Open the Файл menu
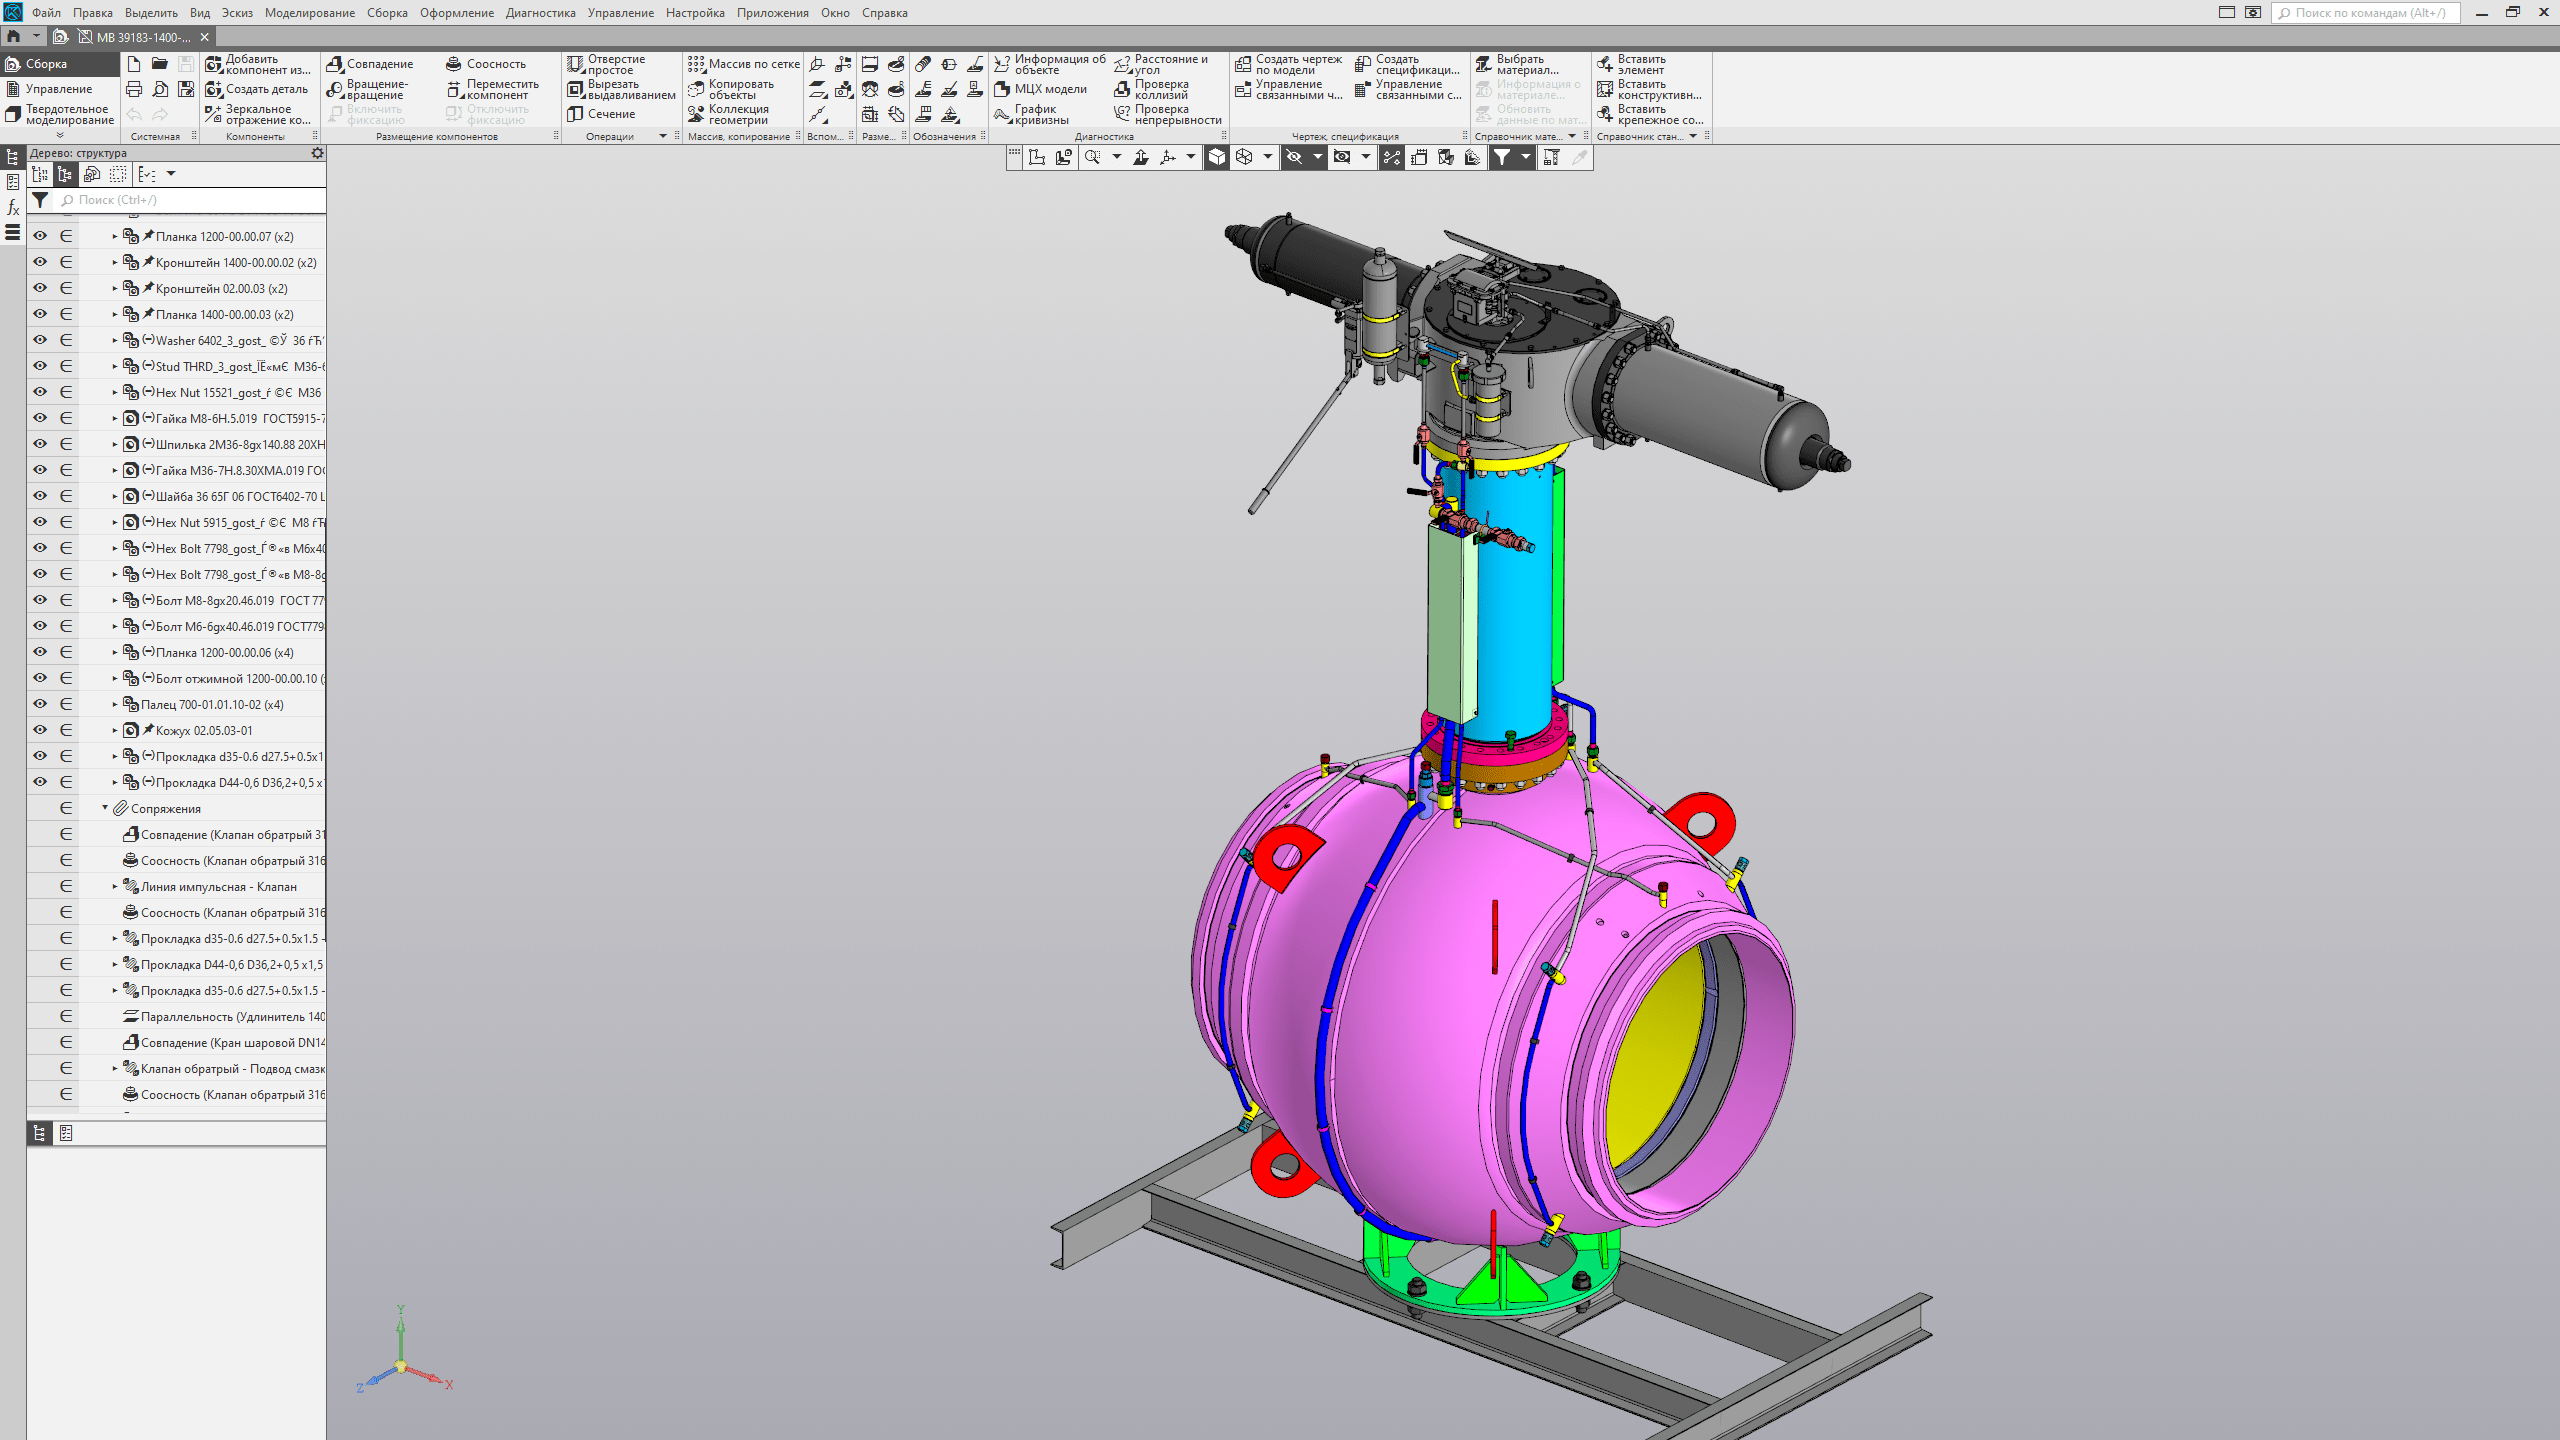The width and height of the screenshot is (2560, 1440). [46, 13]
